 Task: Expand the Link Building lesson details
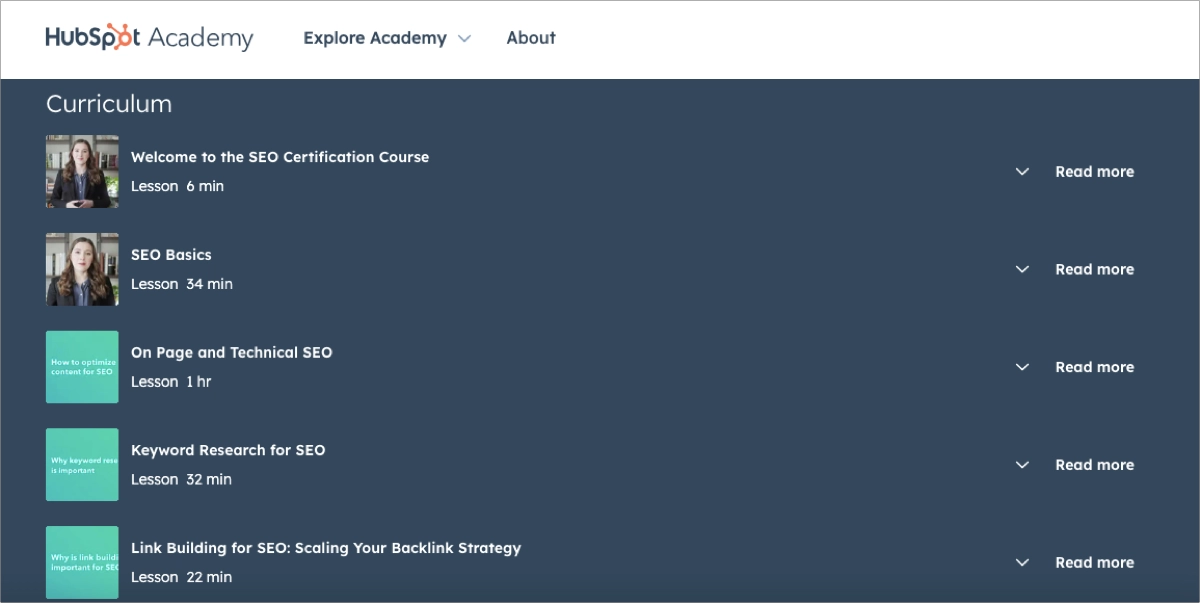click(1022, 562)
